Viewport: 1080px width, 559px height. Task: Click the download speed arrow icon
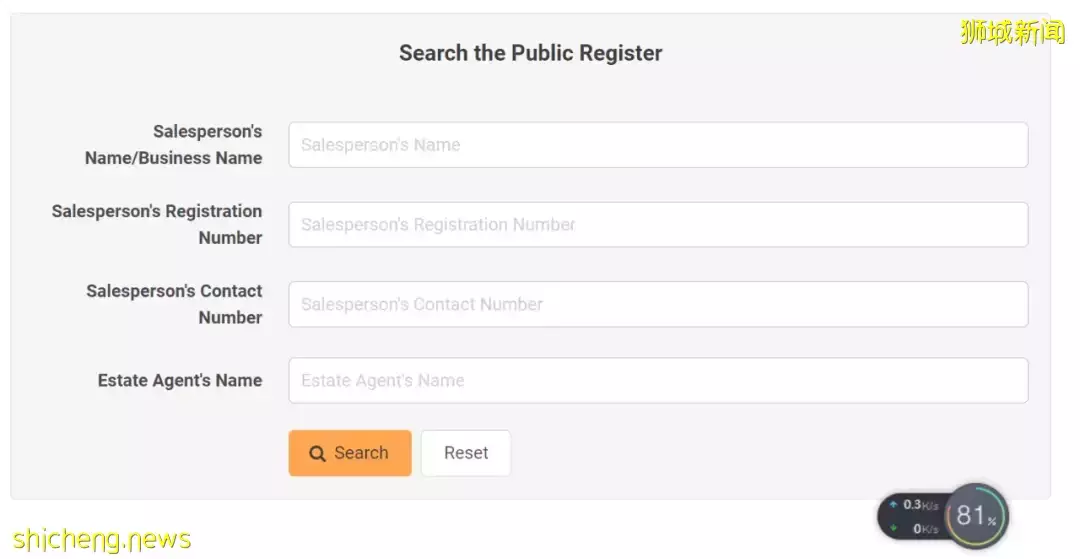tap(893, 528)
